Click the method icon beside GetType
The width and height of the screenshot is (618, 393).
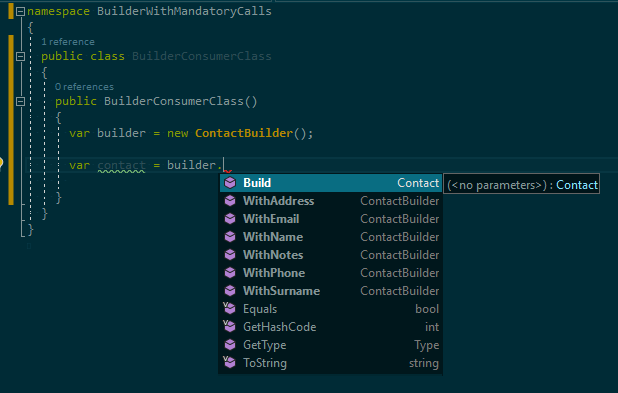[x=230, y=345]
